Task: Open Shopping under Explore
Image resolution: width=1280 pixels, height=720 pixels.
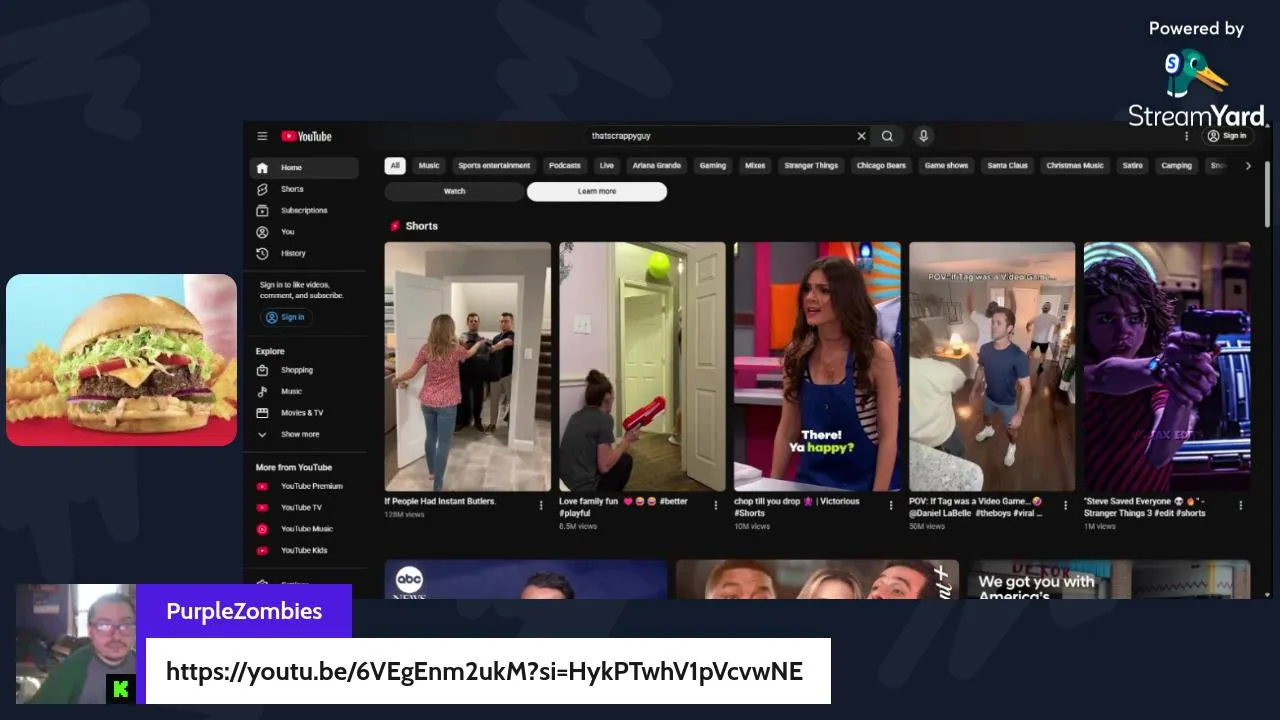Action: [x=304, y=370]
